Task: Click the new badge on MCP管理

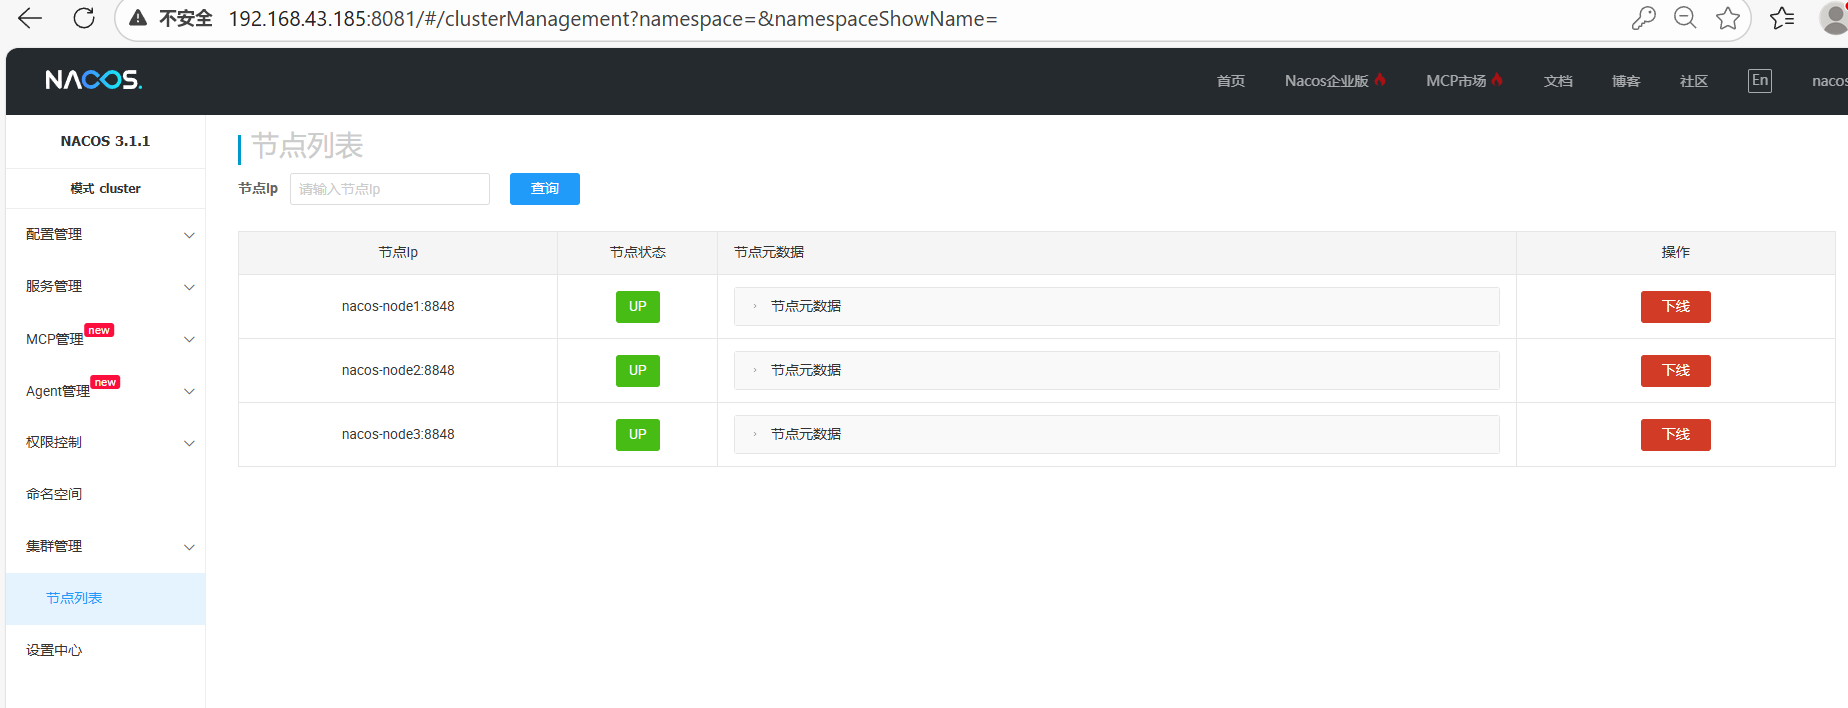Action: click(x=99, y=330)
